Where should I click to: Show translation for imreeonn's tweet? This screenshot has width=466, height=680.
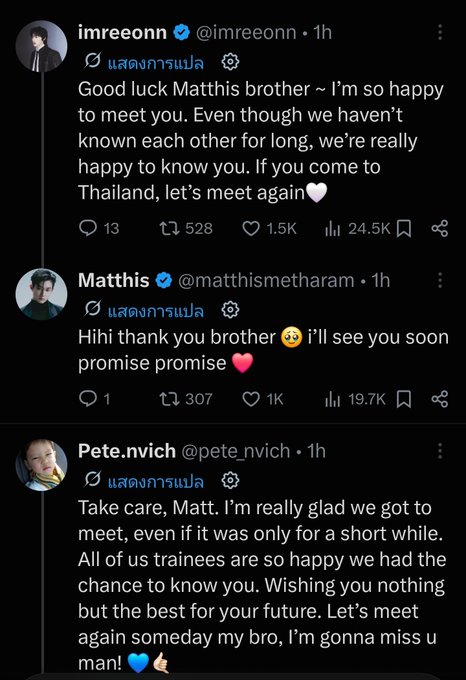tap(156, 63)
